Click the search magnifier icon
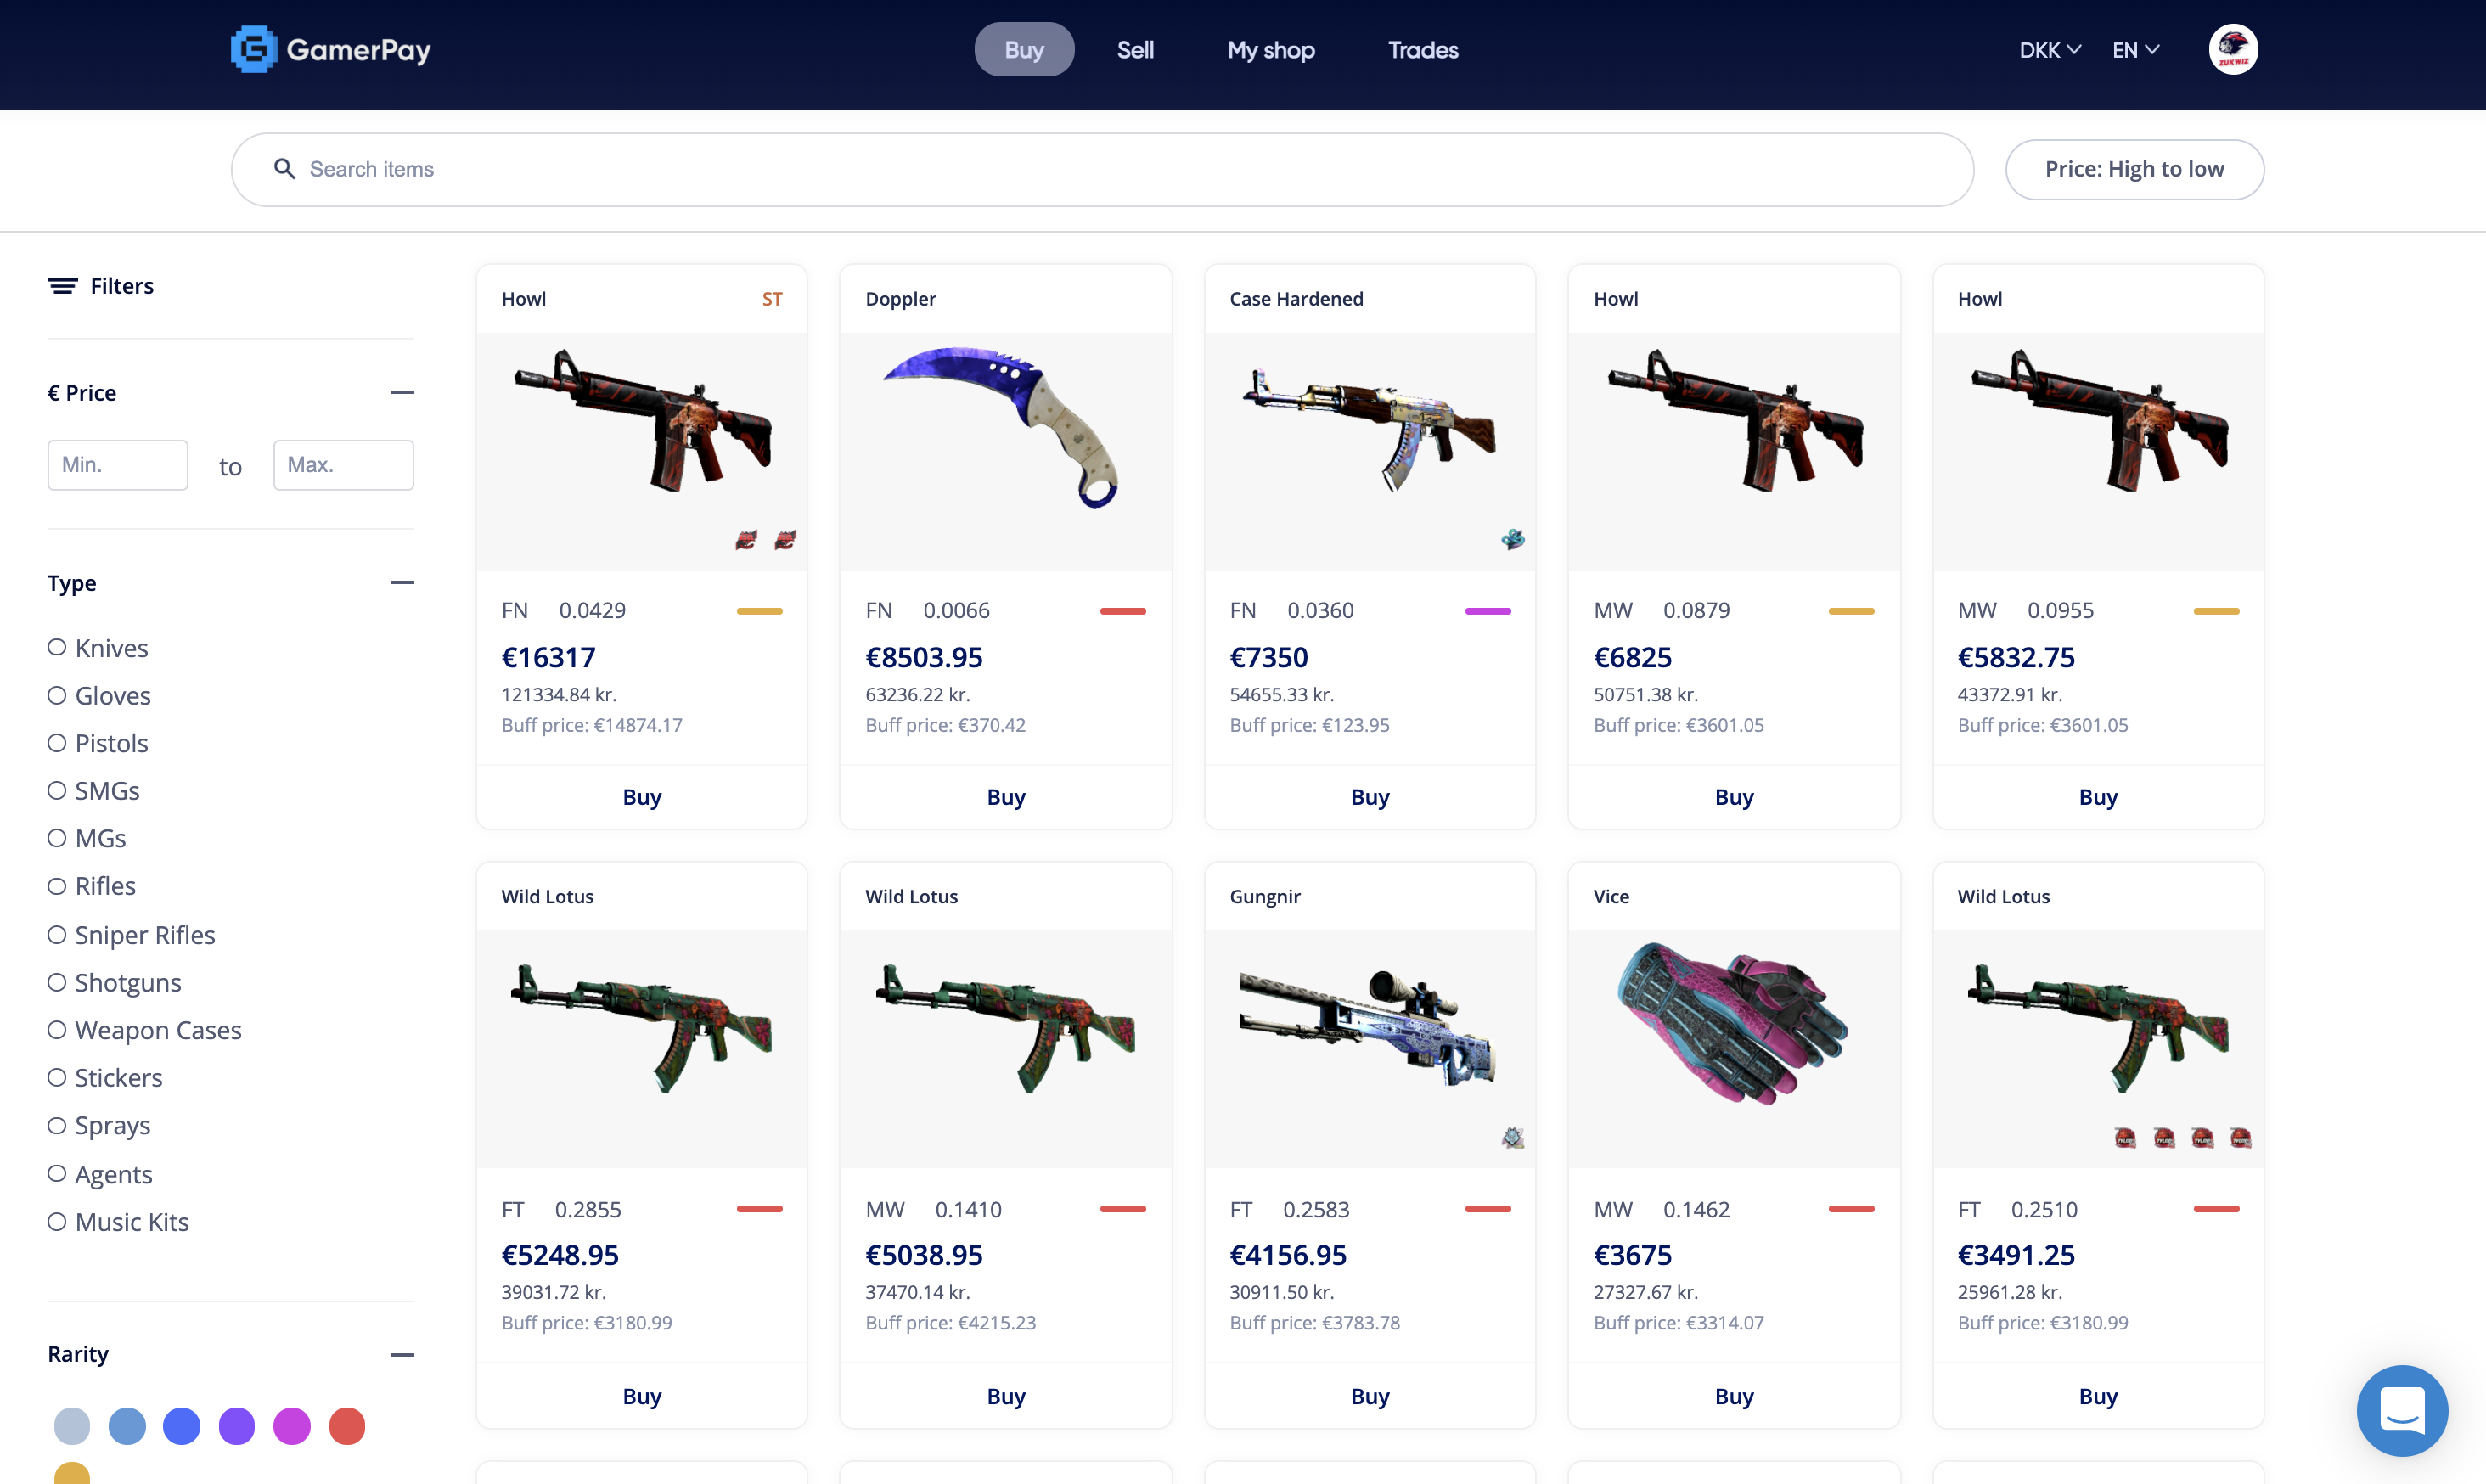Viewport: 2486px width, 1484px height. click(285, 169)
